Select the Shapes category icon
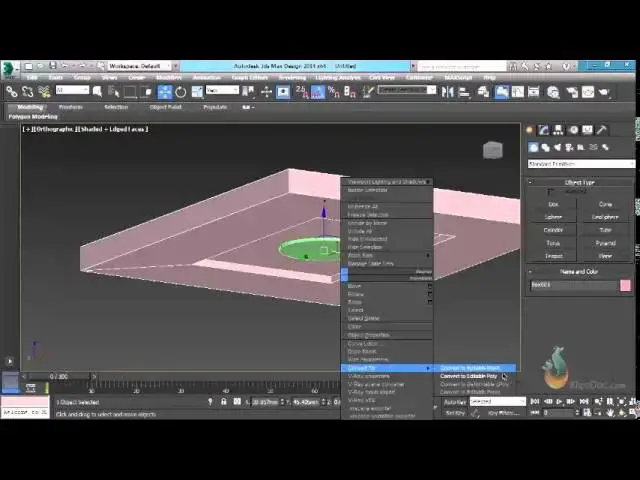The width and height of the screenshot is (640, 480). (x=545, y=147)
